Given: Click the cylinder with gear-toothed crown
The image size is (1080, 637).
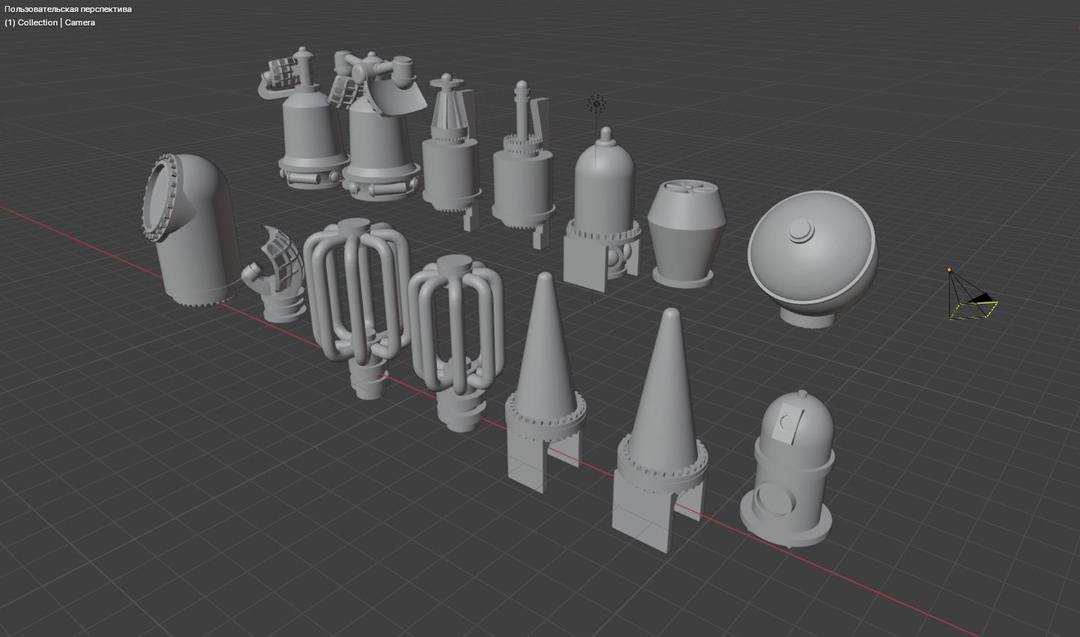Looking at the screenshot, I should point(522,175).
